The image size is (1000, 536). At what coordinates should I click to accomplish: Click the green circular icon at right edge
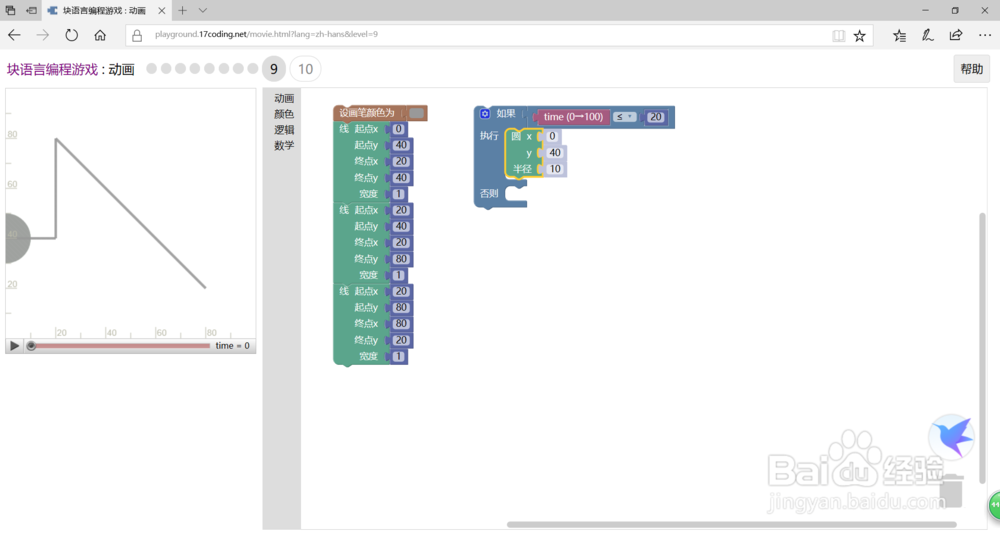[x=994, y=505]
